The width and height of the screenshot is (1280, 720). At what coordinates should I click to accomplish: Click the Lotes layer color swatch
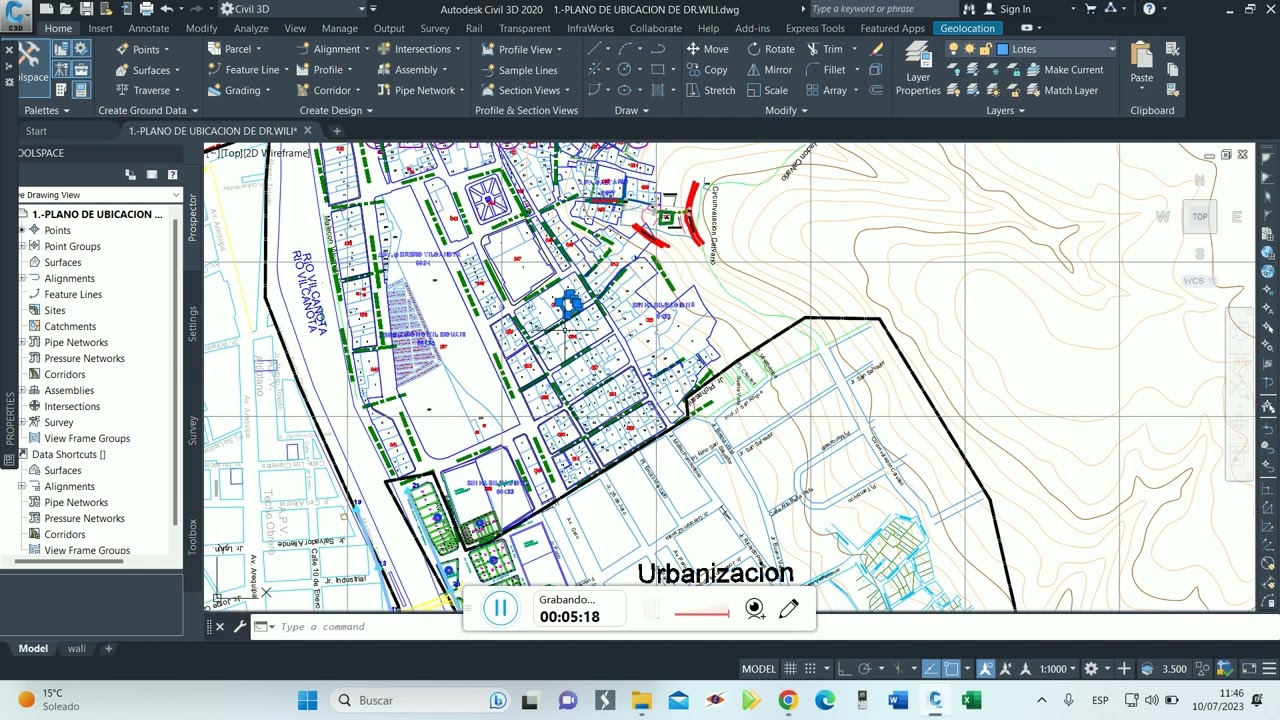pyautogui.click(x=1003, y=49)
